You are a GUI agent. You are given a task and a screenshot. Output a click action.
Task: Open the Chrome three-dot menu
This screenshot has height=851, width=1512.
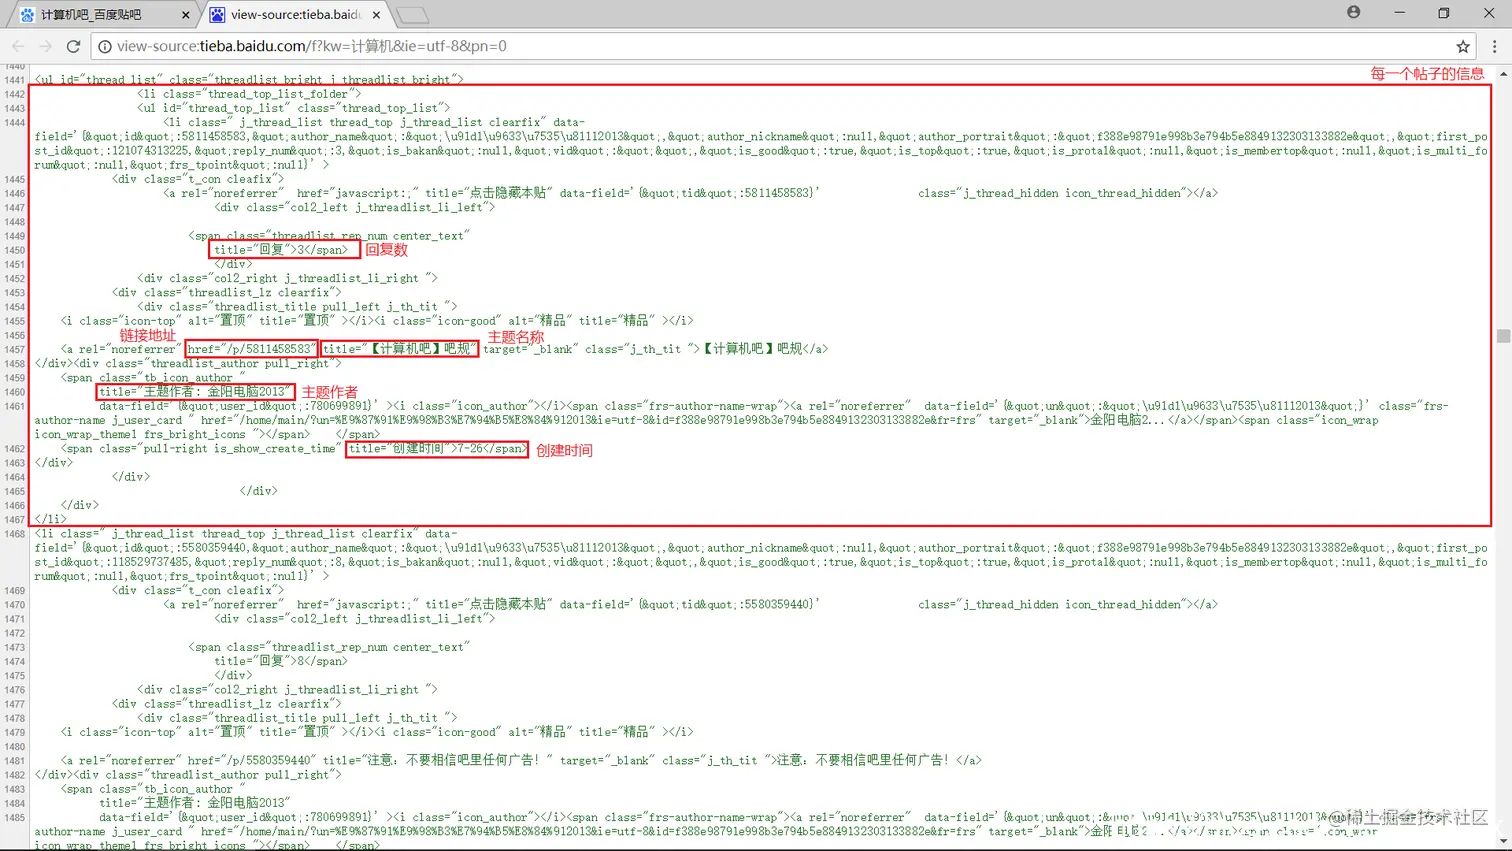[1495, 46]
